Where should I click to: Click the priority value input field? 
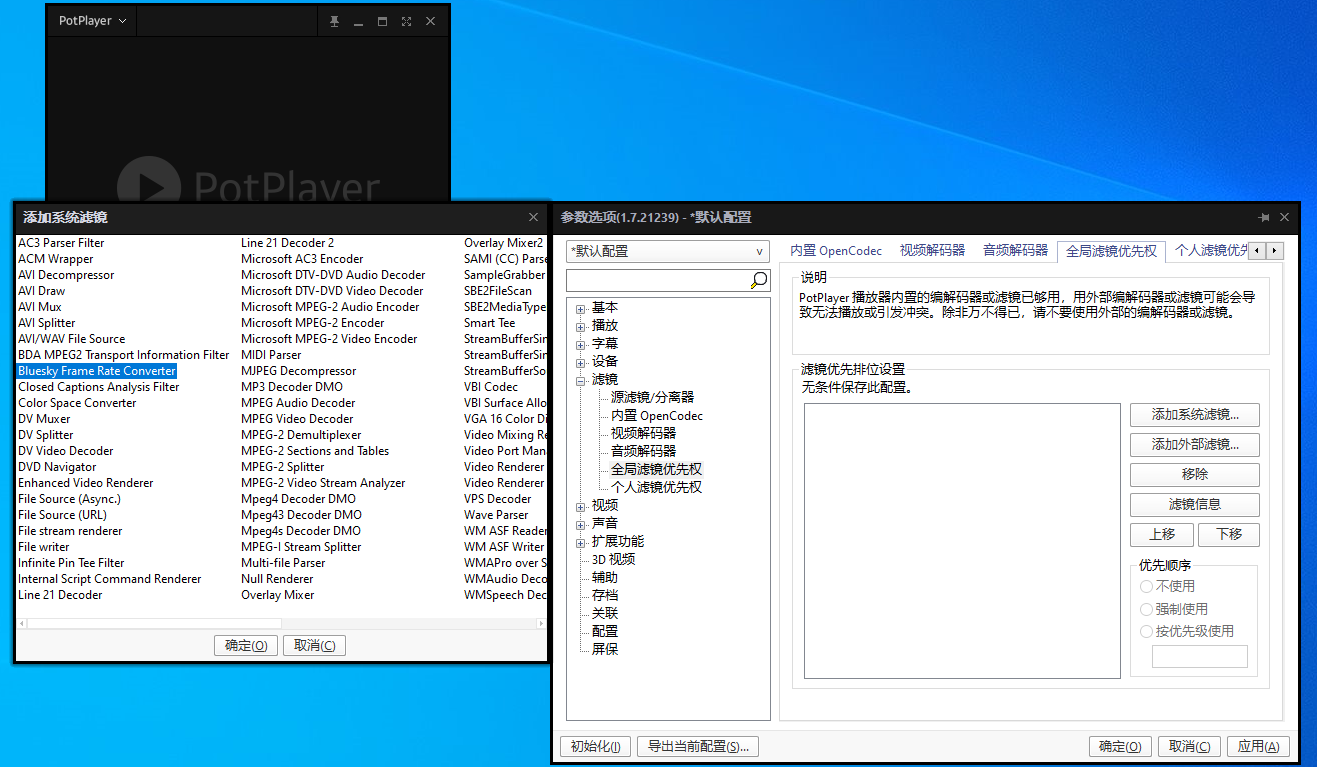point(1200,657)
